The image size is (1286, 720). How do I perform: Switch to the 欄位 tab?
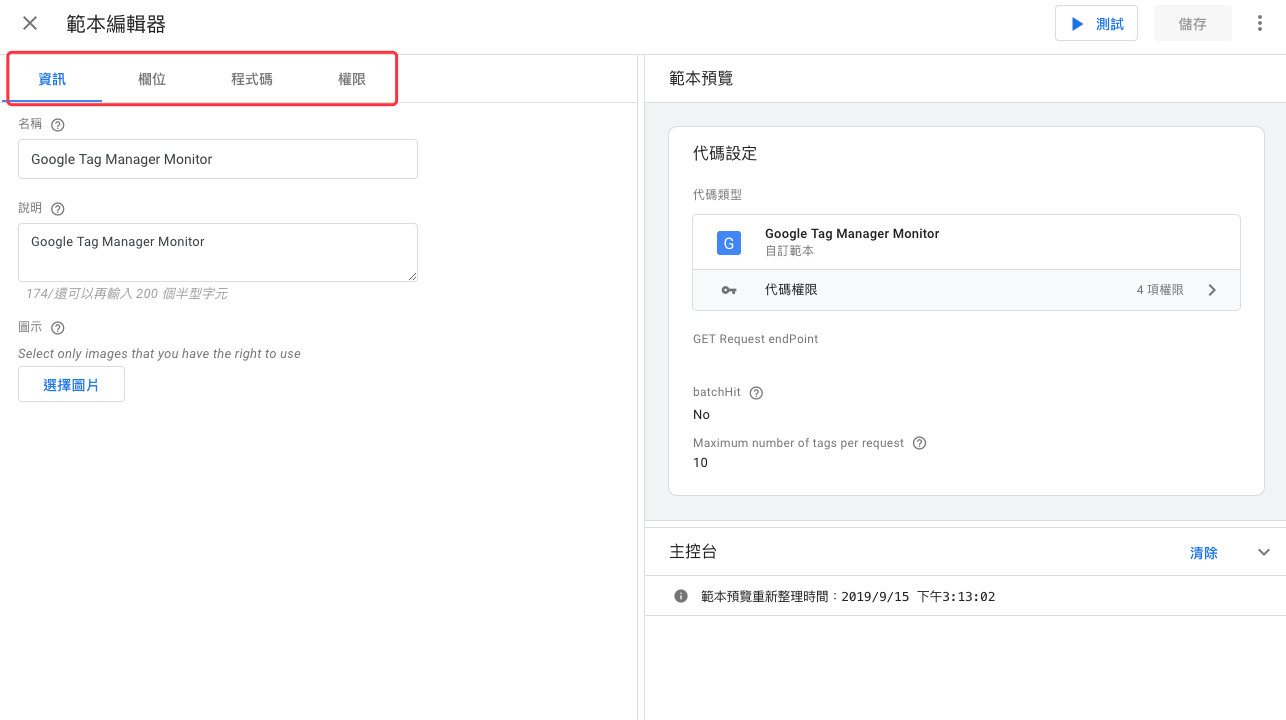point(152,78)
